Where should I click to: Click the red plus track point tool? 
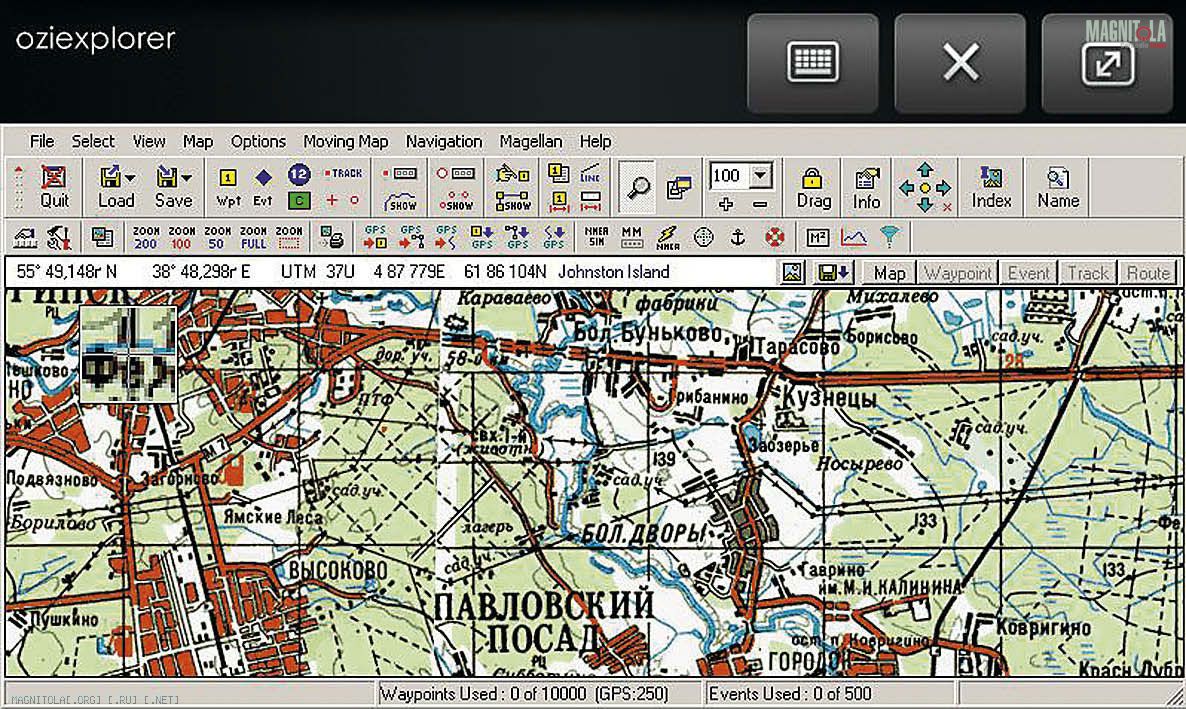331,201
